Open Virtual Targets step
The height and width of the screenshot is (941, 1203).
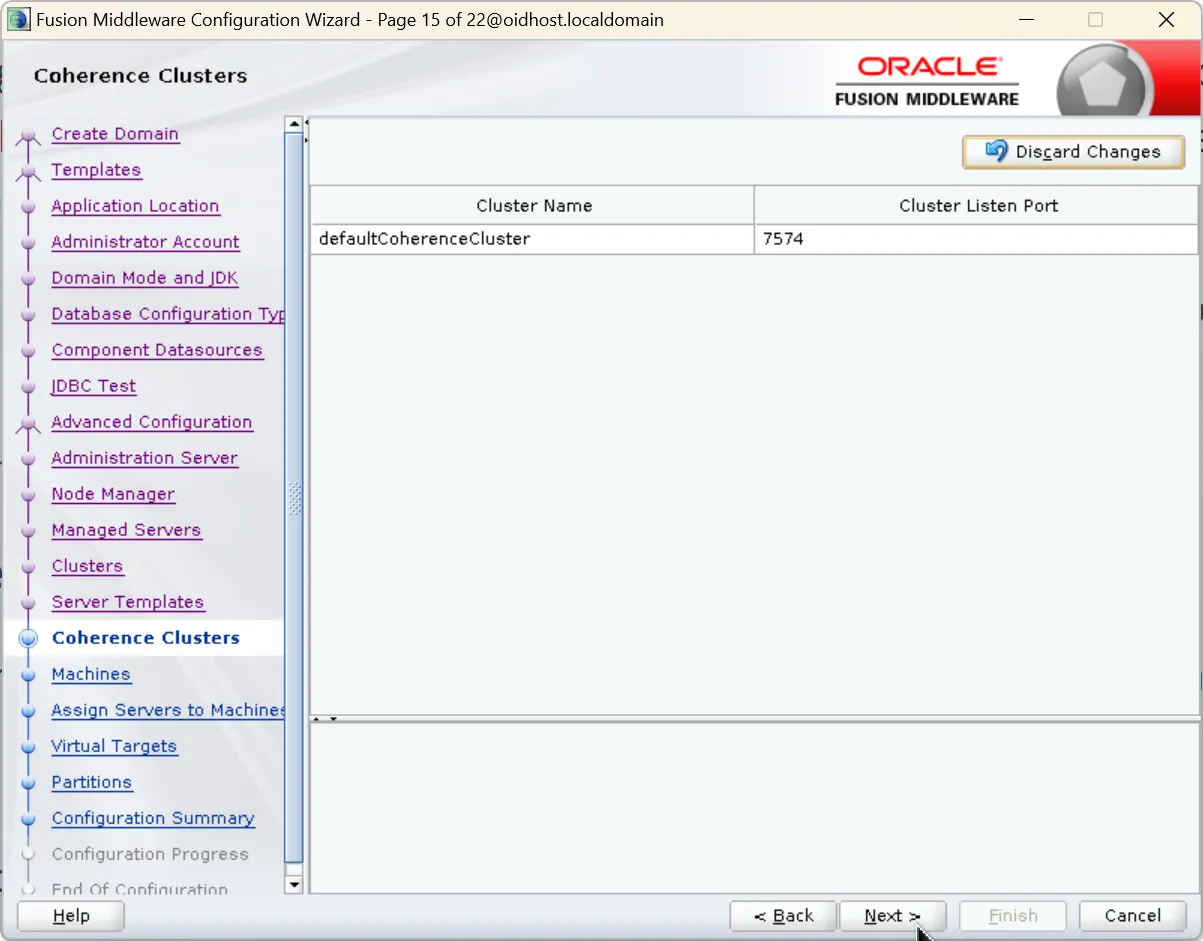[114, 746]
